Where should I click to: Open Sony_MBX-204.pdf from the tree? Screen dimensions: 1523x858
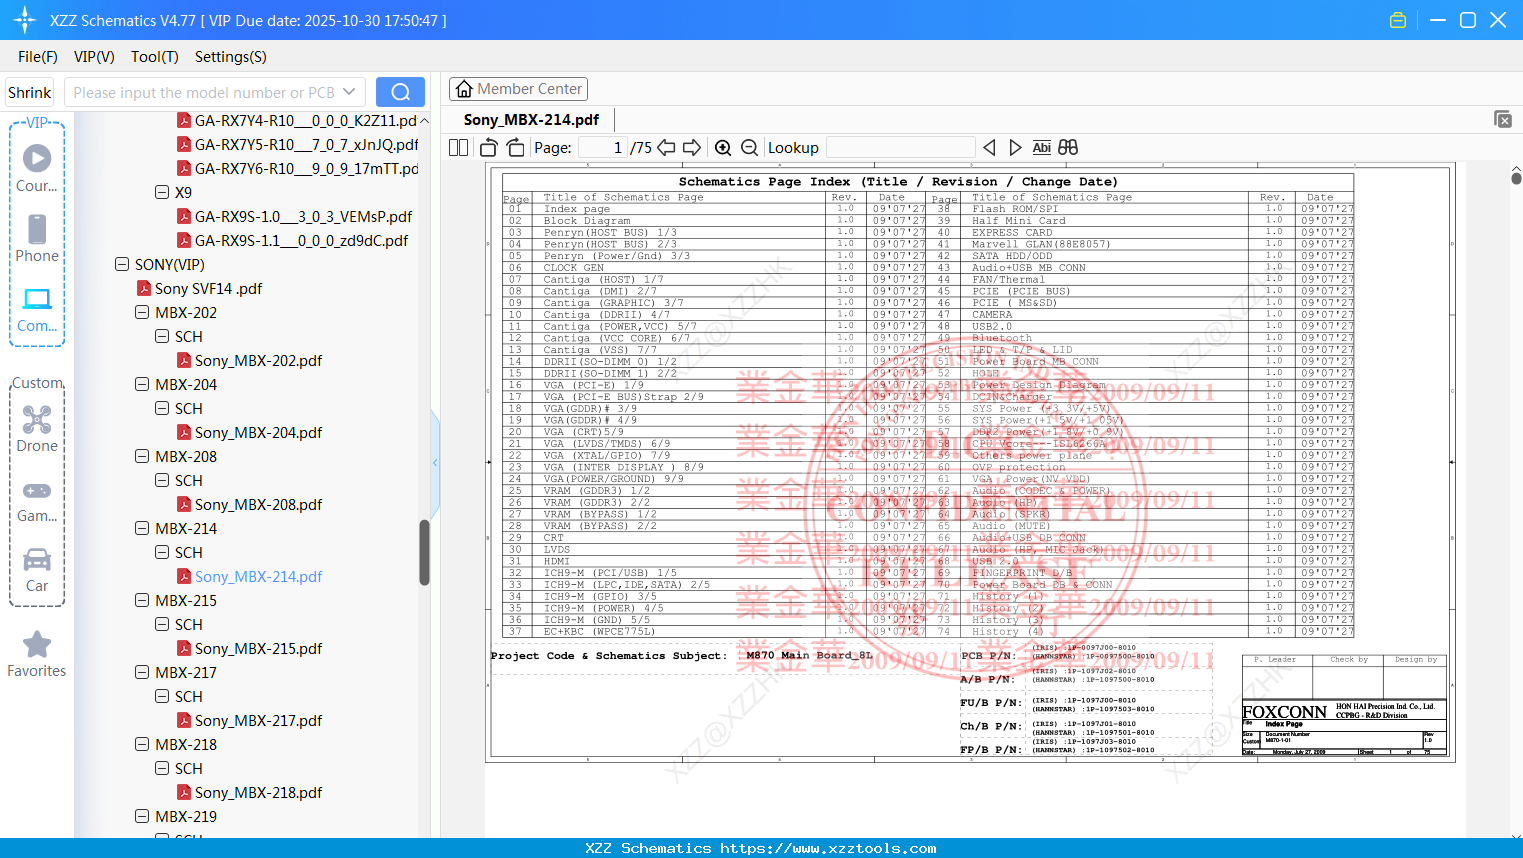click(258, 432)
